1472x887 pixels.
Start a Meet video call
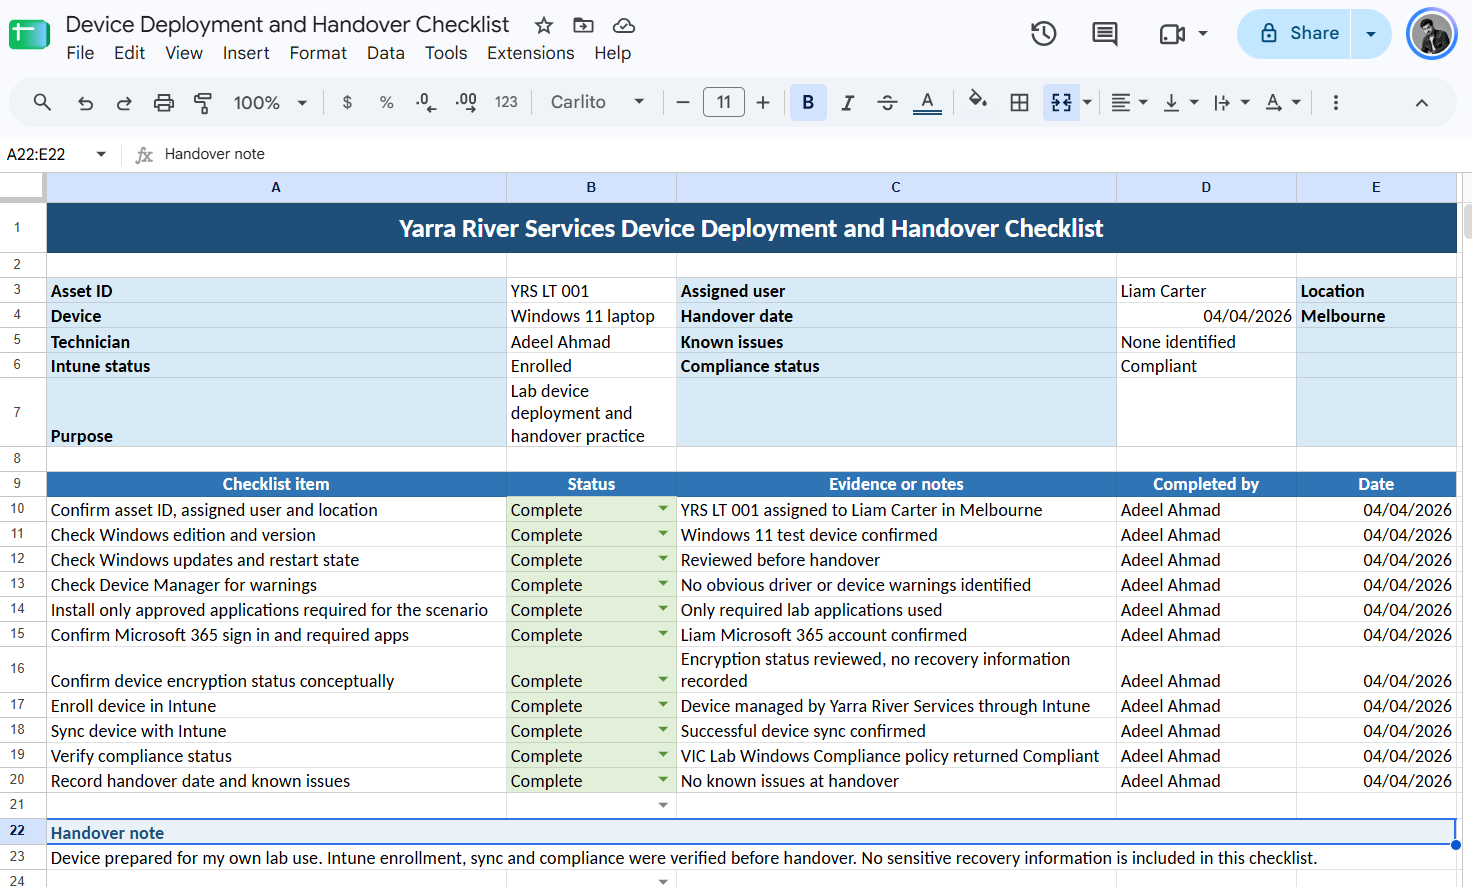(x=1172, y=34)
